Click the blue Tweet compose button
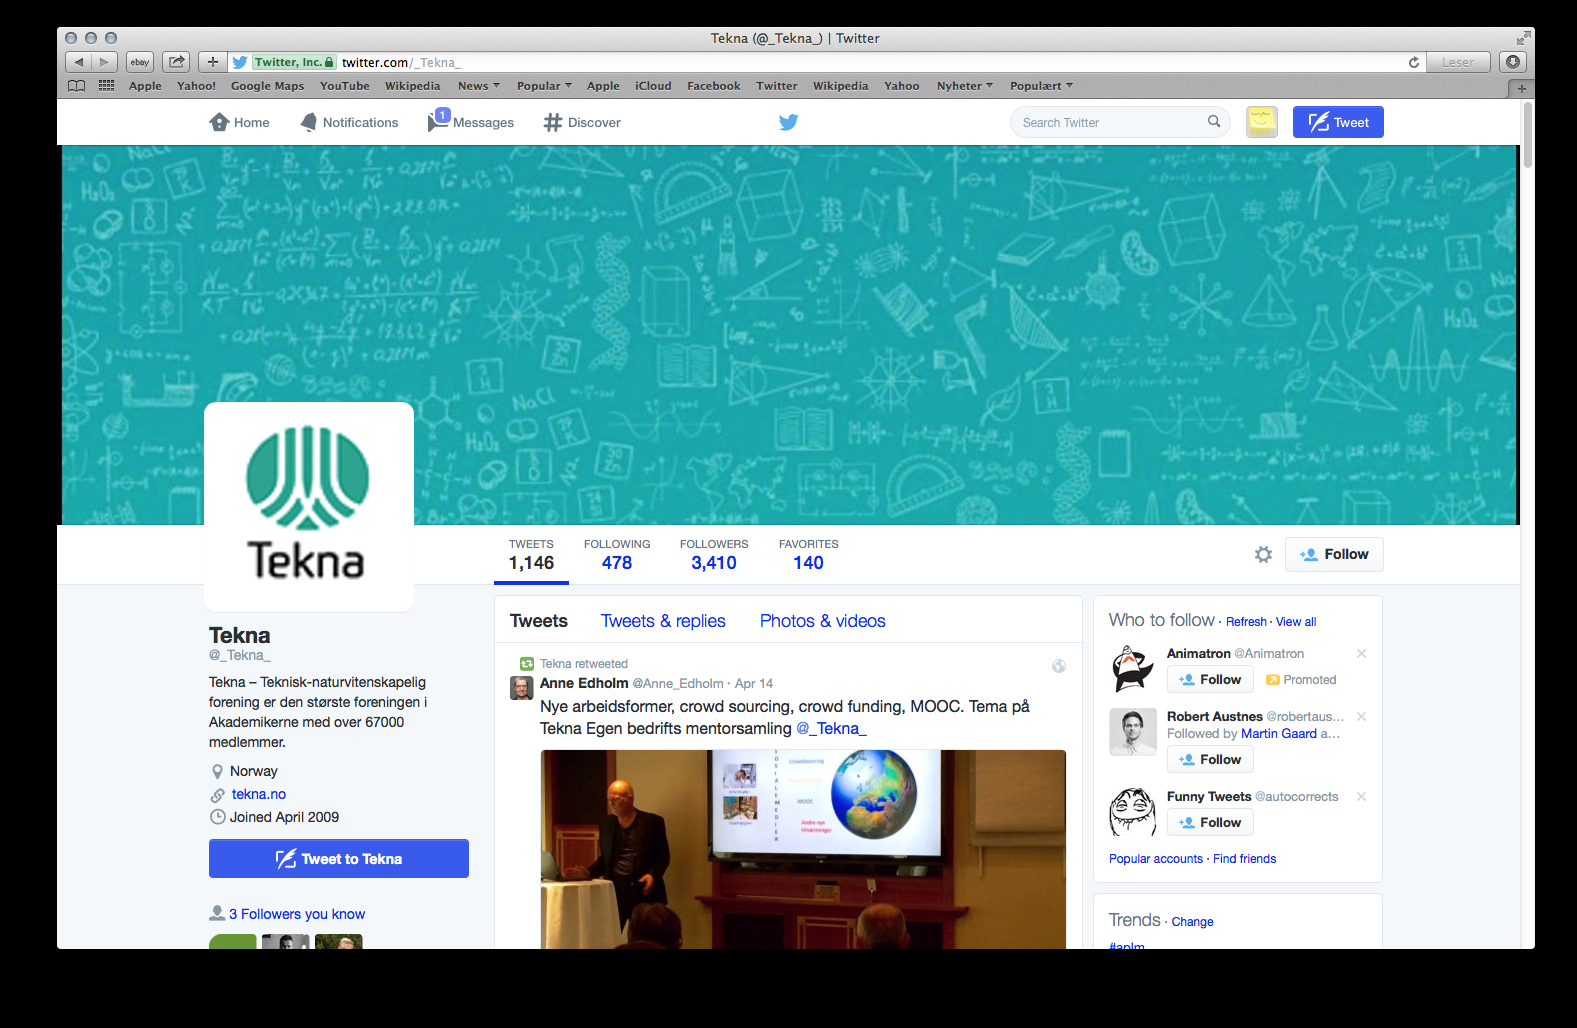The image size is (1577, 1028). tap(1338, 122)
